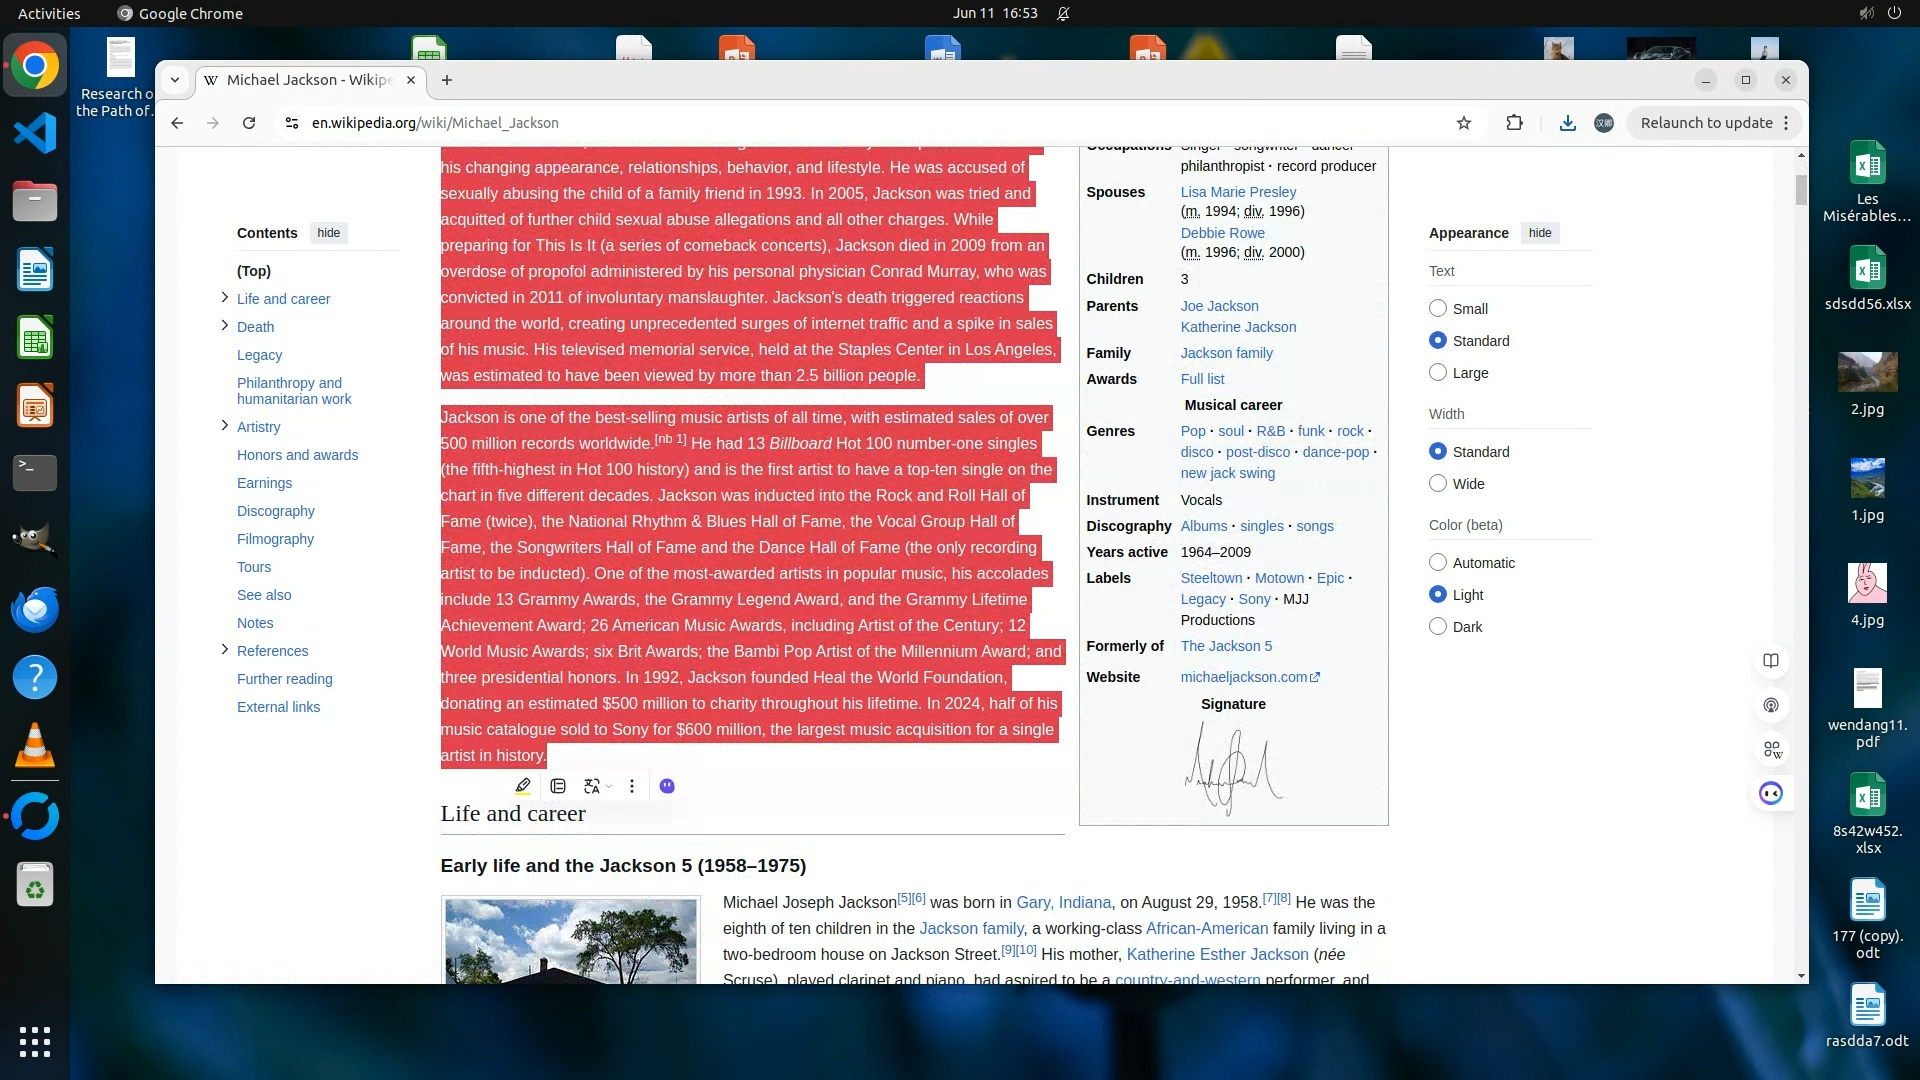Open the three-dot menu in selection toolbar
Viewport: 1920px width, 1080px height.
632,786
